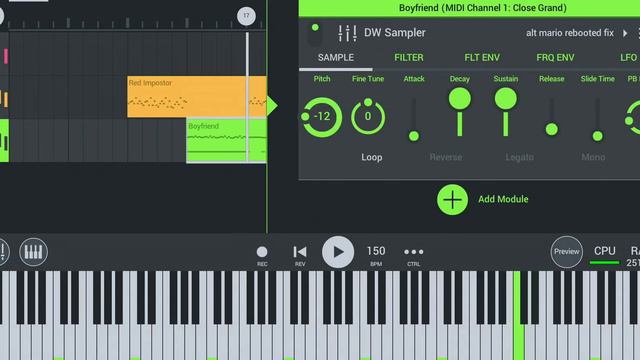Viewport: 640px width, 360px height.
Task: Switch to the FLT ENV tab
Action: [482, 58]
